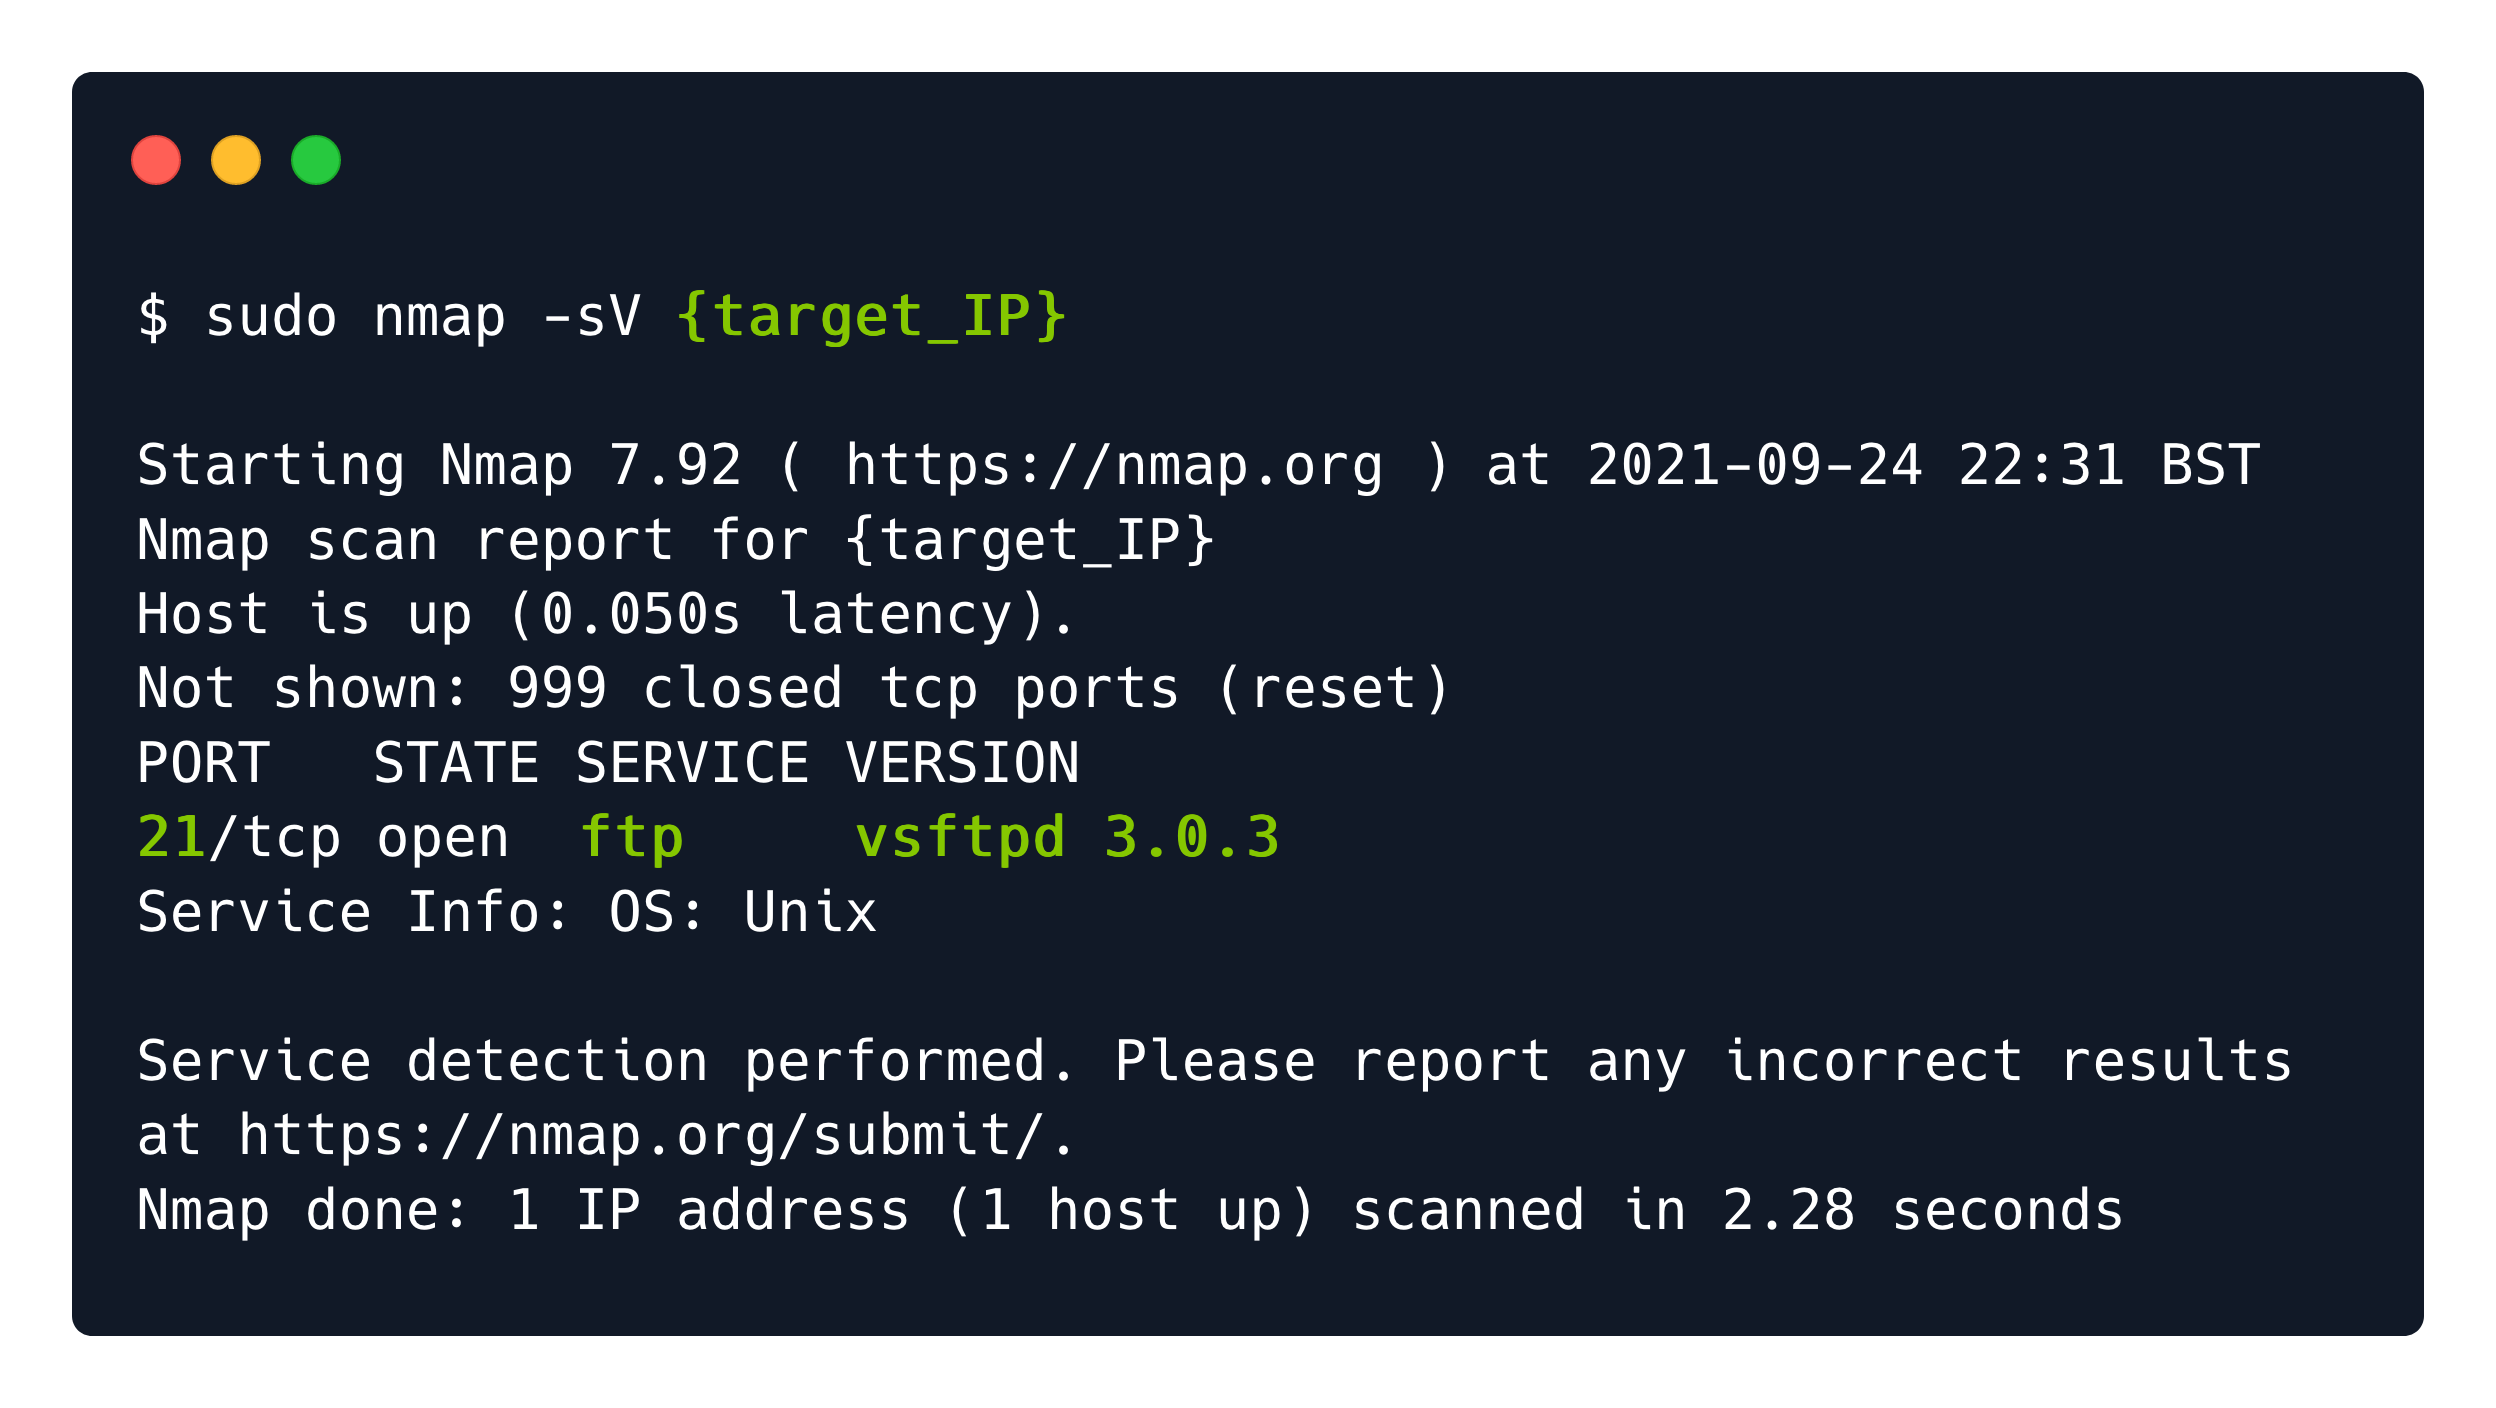Click the VERSION column header
This screenshot has height=1408, width=2496.
(962, 764)
